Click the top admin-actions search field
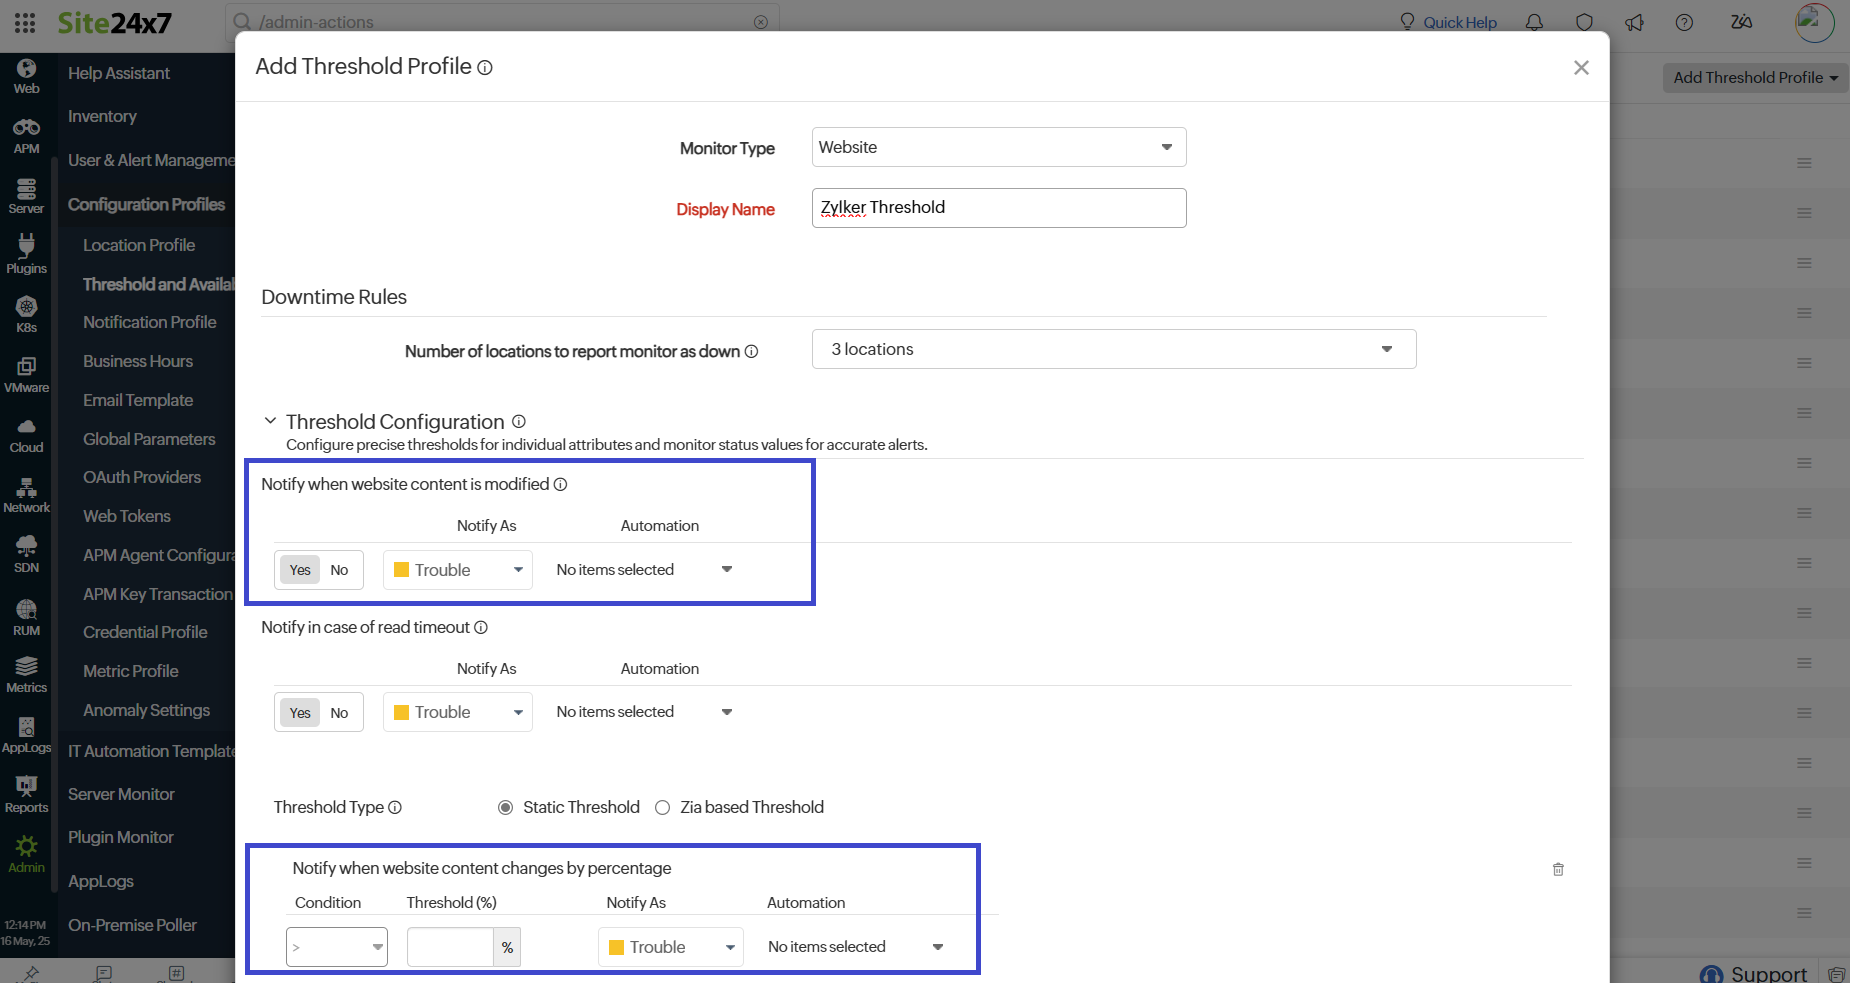This screenshot has height=983, width=1850. click(x=504, y=22)
